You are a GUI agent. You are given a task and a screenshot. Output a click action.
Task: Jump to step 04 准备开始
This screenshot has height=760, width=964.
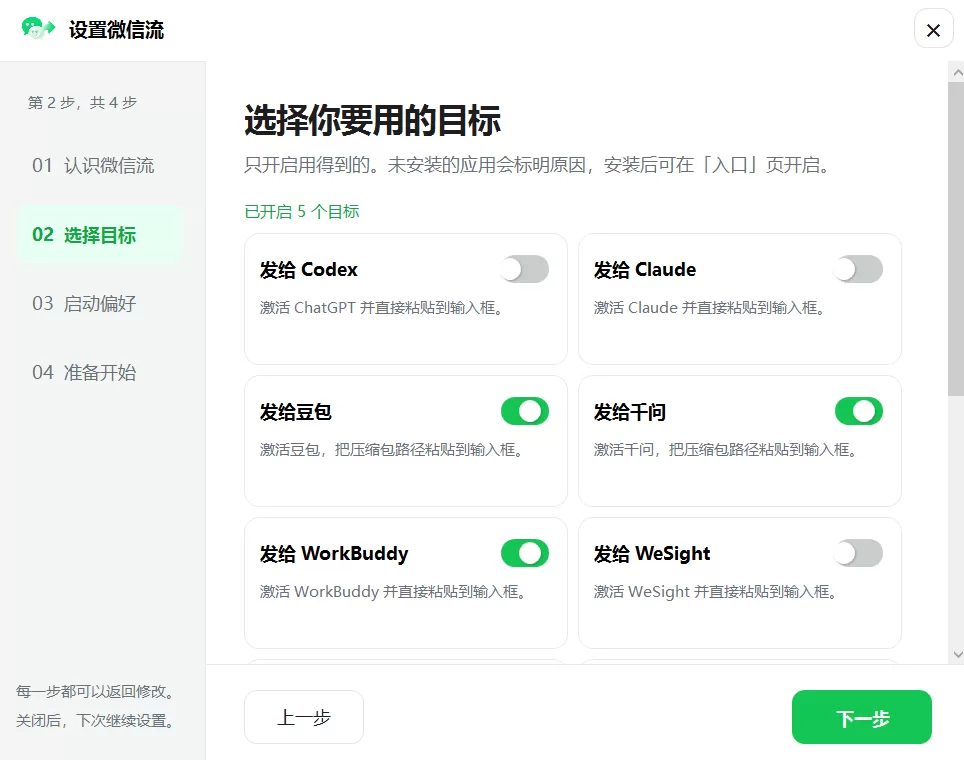(x=100, y=373)
